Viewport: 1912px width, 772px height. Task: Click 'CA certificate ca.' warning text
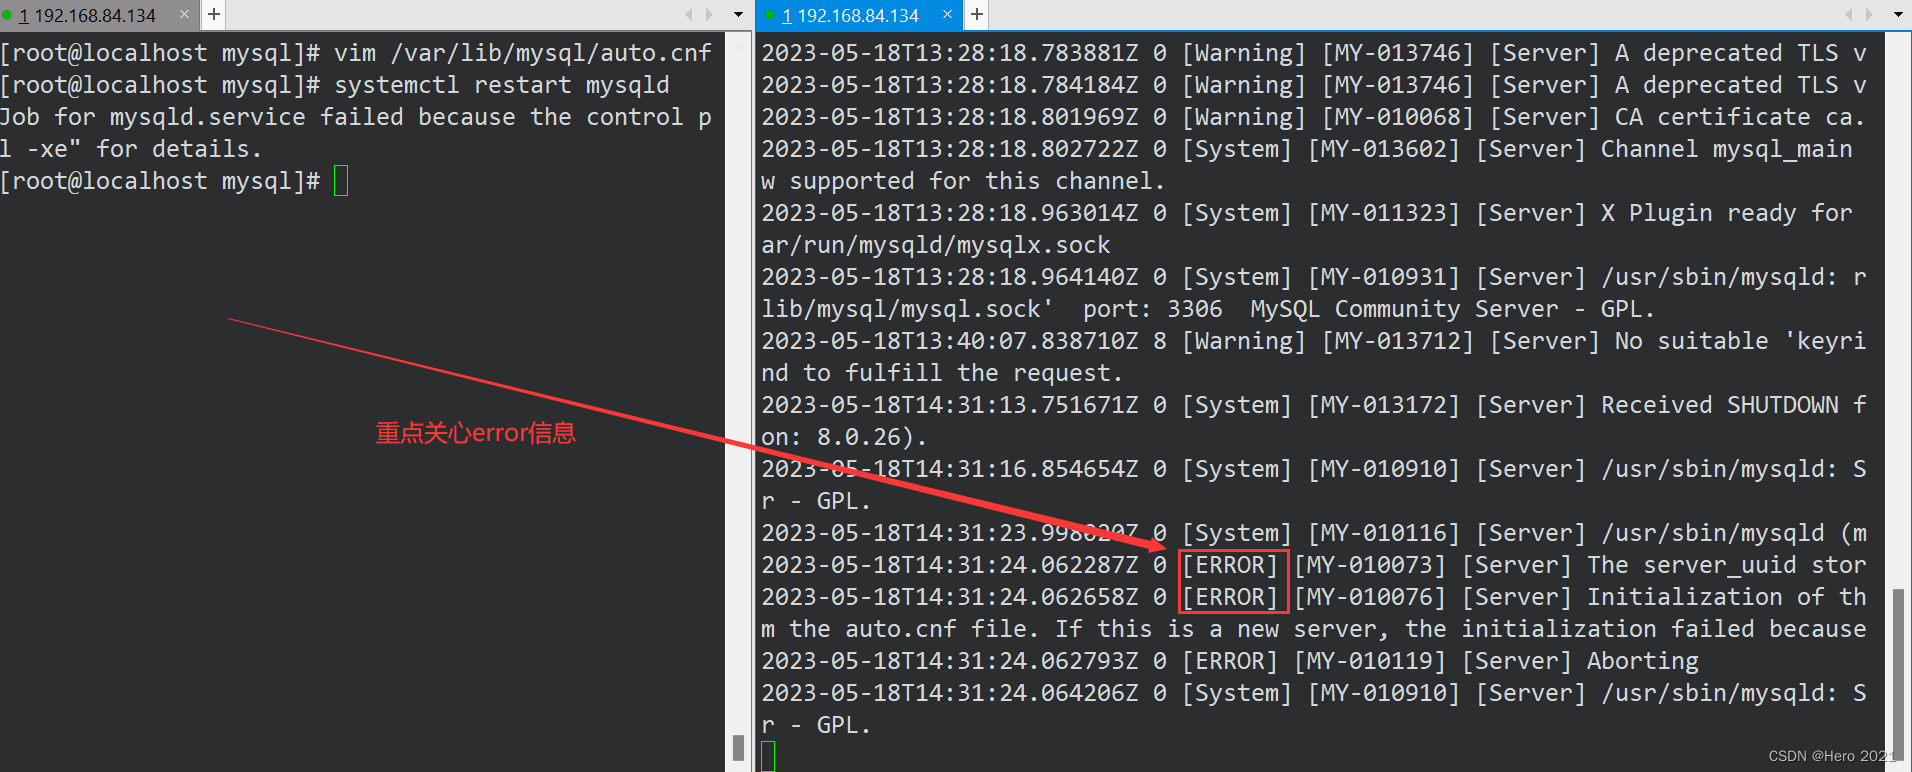point(1740,117)
